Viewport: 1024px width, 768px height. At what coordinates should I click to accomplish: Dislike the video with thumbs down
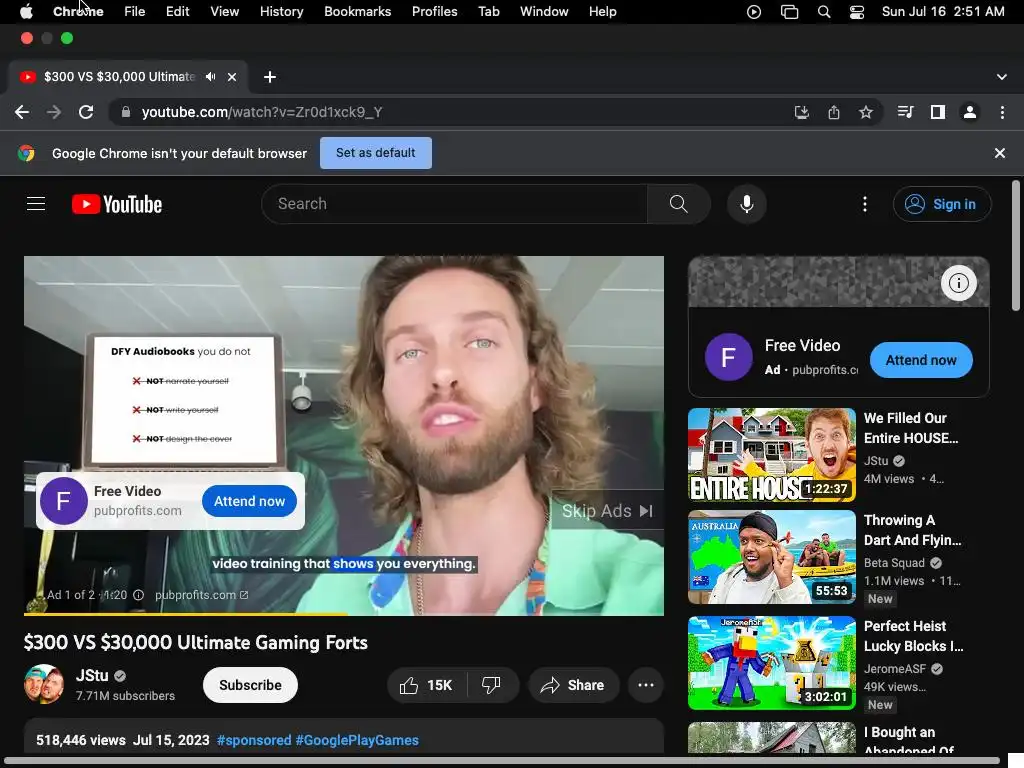tap(491, 685)
